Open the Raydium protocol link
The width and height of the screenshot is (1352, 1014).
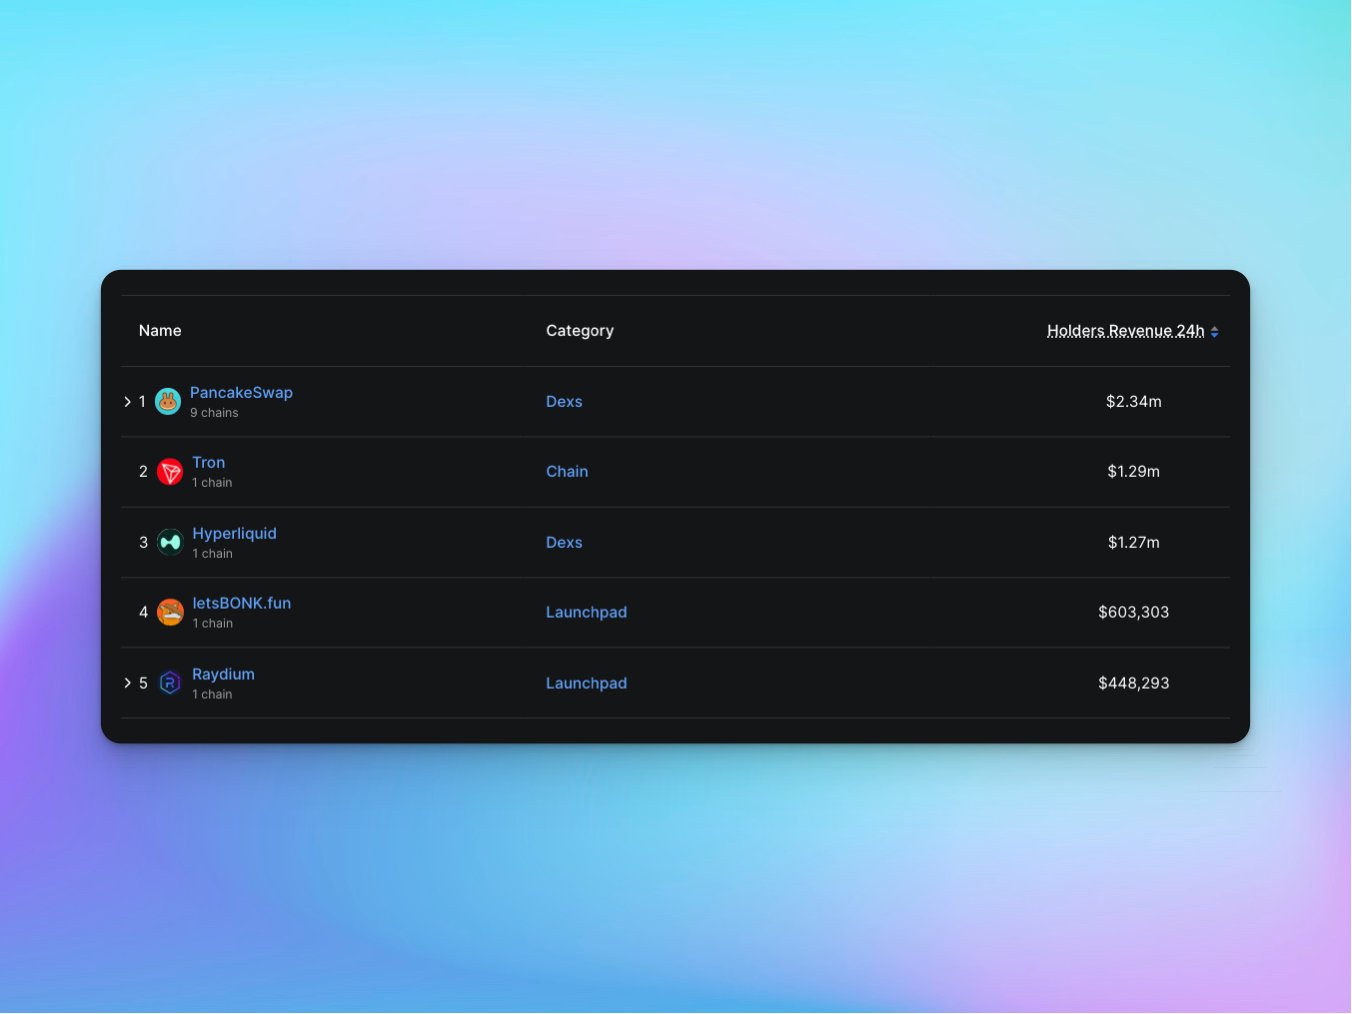(x=223, y=675)
